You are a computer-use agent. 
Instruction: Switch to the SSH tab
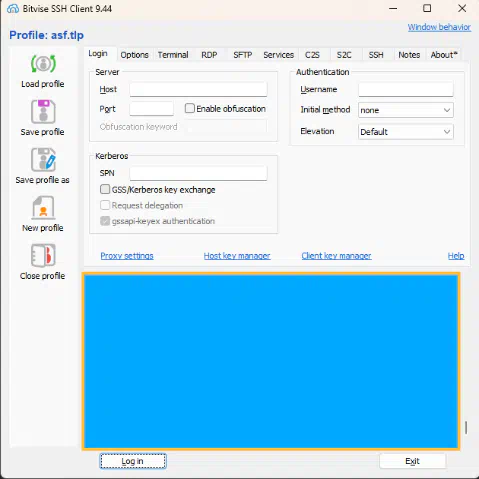coord(376,55)
